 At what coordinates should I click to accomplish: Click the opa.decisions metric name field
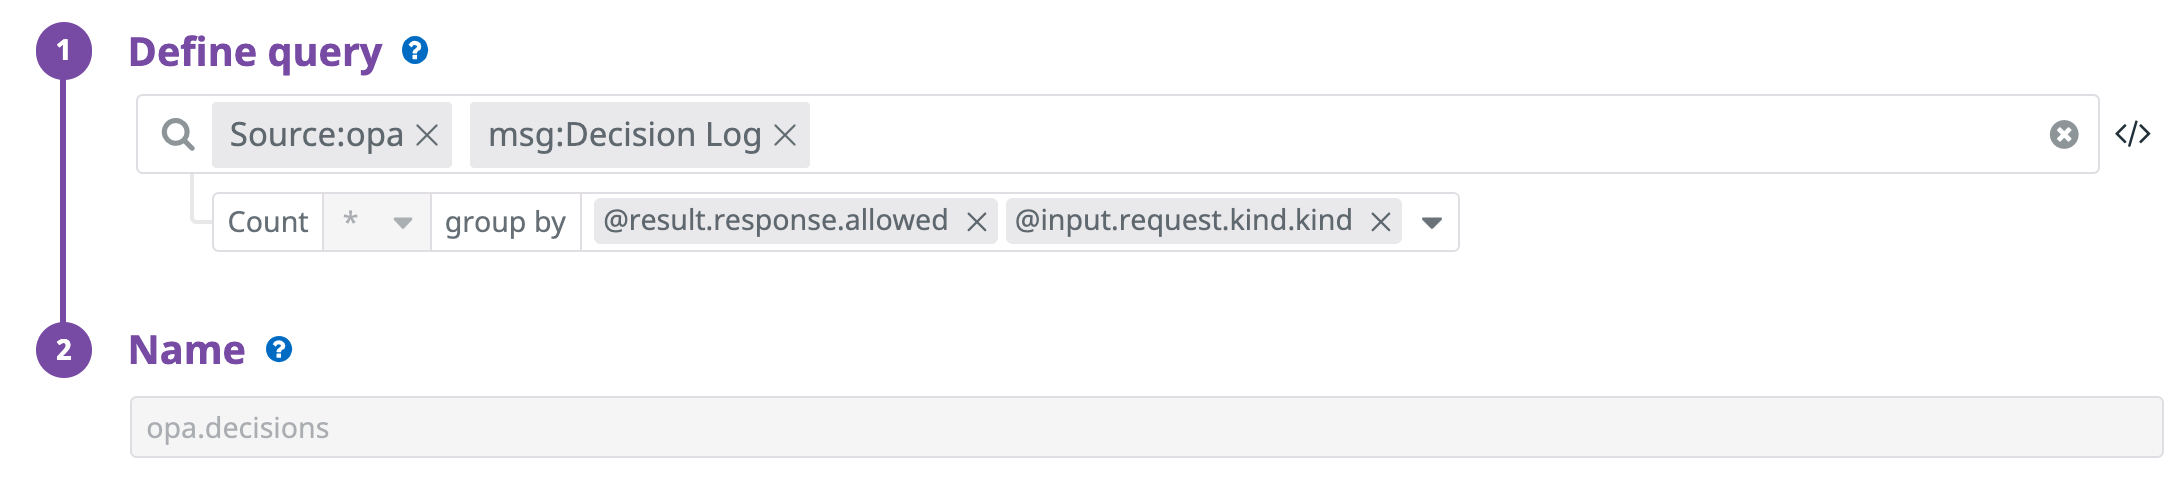click(1146, 428)
